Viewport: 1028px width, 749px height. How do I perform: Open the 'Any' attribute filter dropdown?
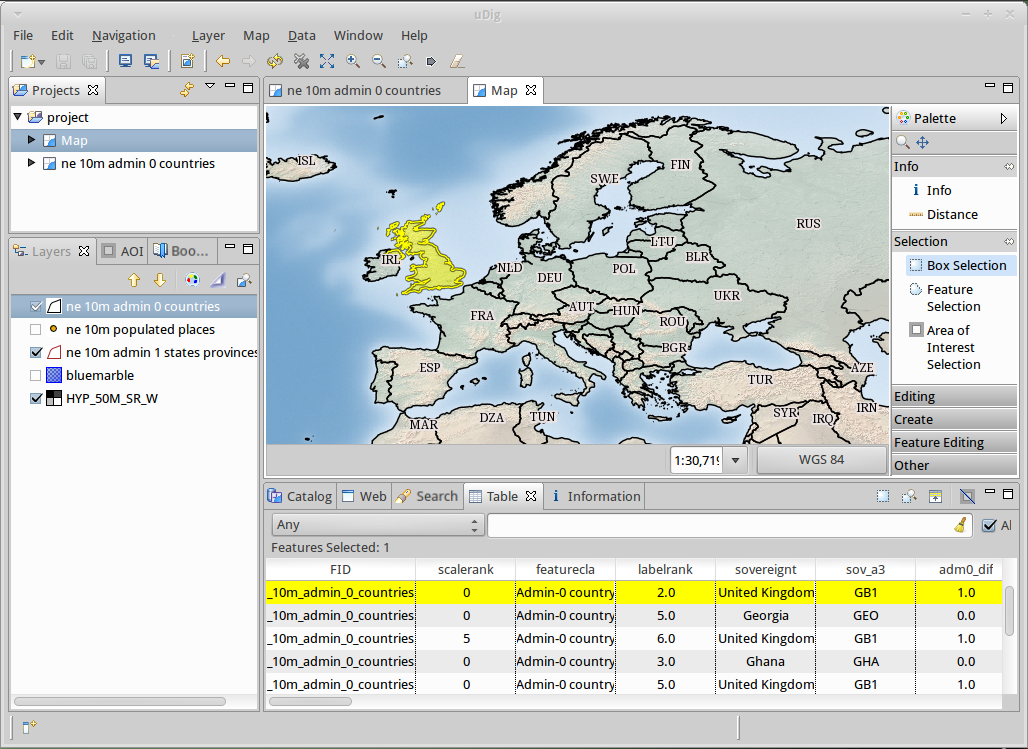(377, 525)
